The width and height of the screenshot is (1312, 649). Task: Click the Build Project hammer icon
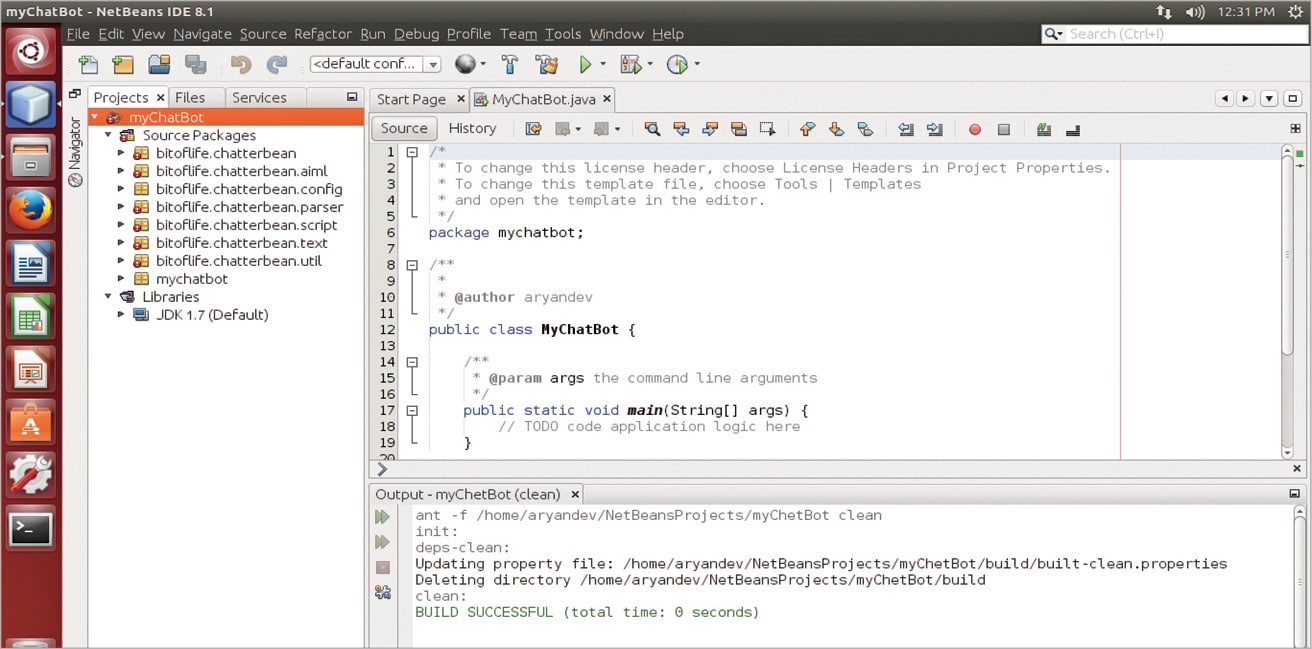point(510,65)
